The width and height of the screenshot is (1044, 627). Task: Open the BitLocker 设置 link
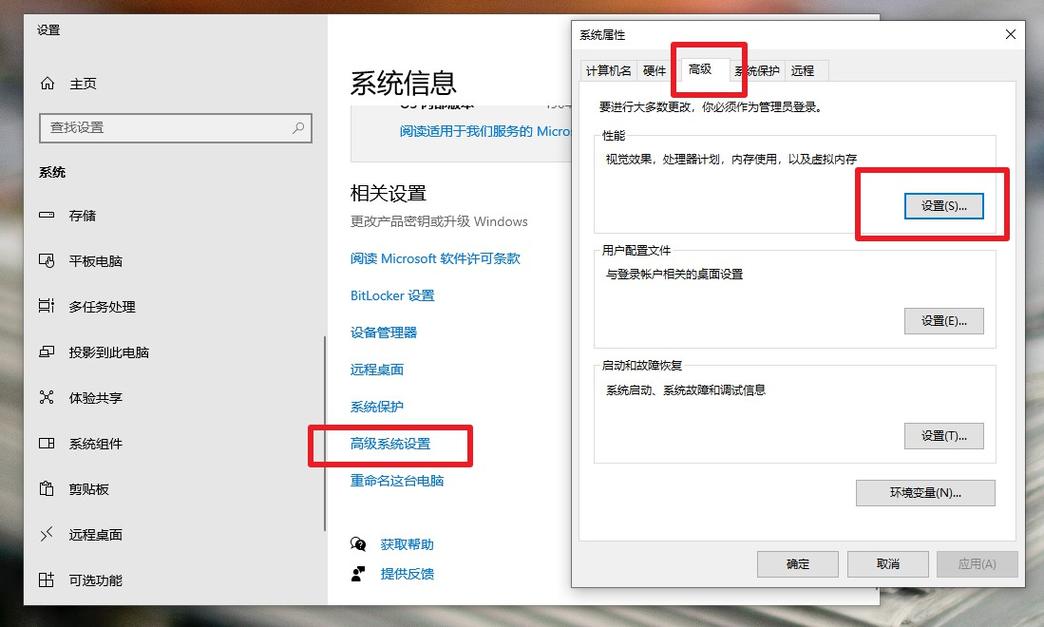[392, 296]
